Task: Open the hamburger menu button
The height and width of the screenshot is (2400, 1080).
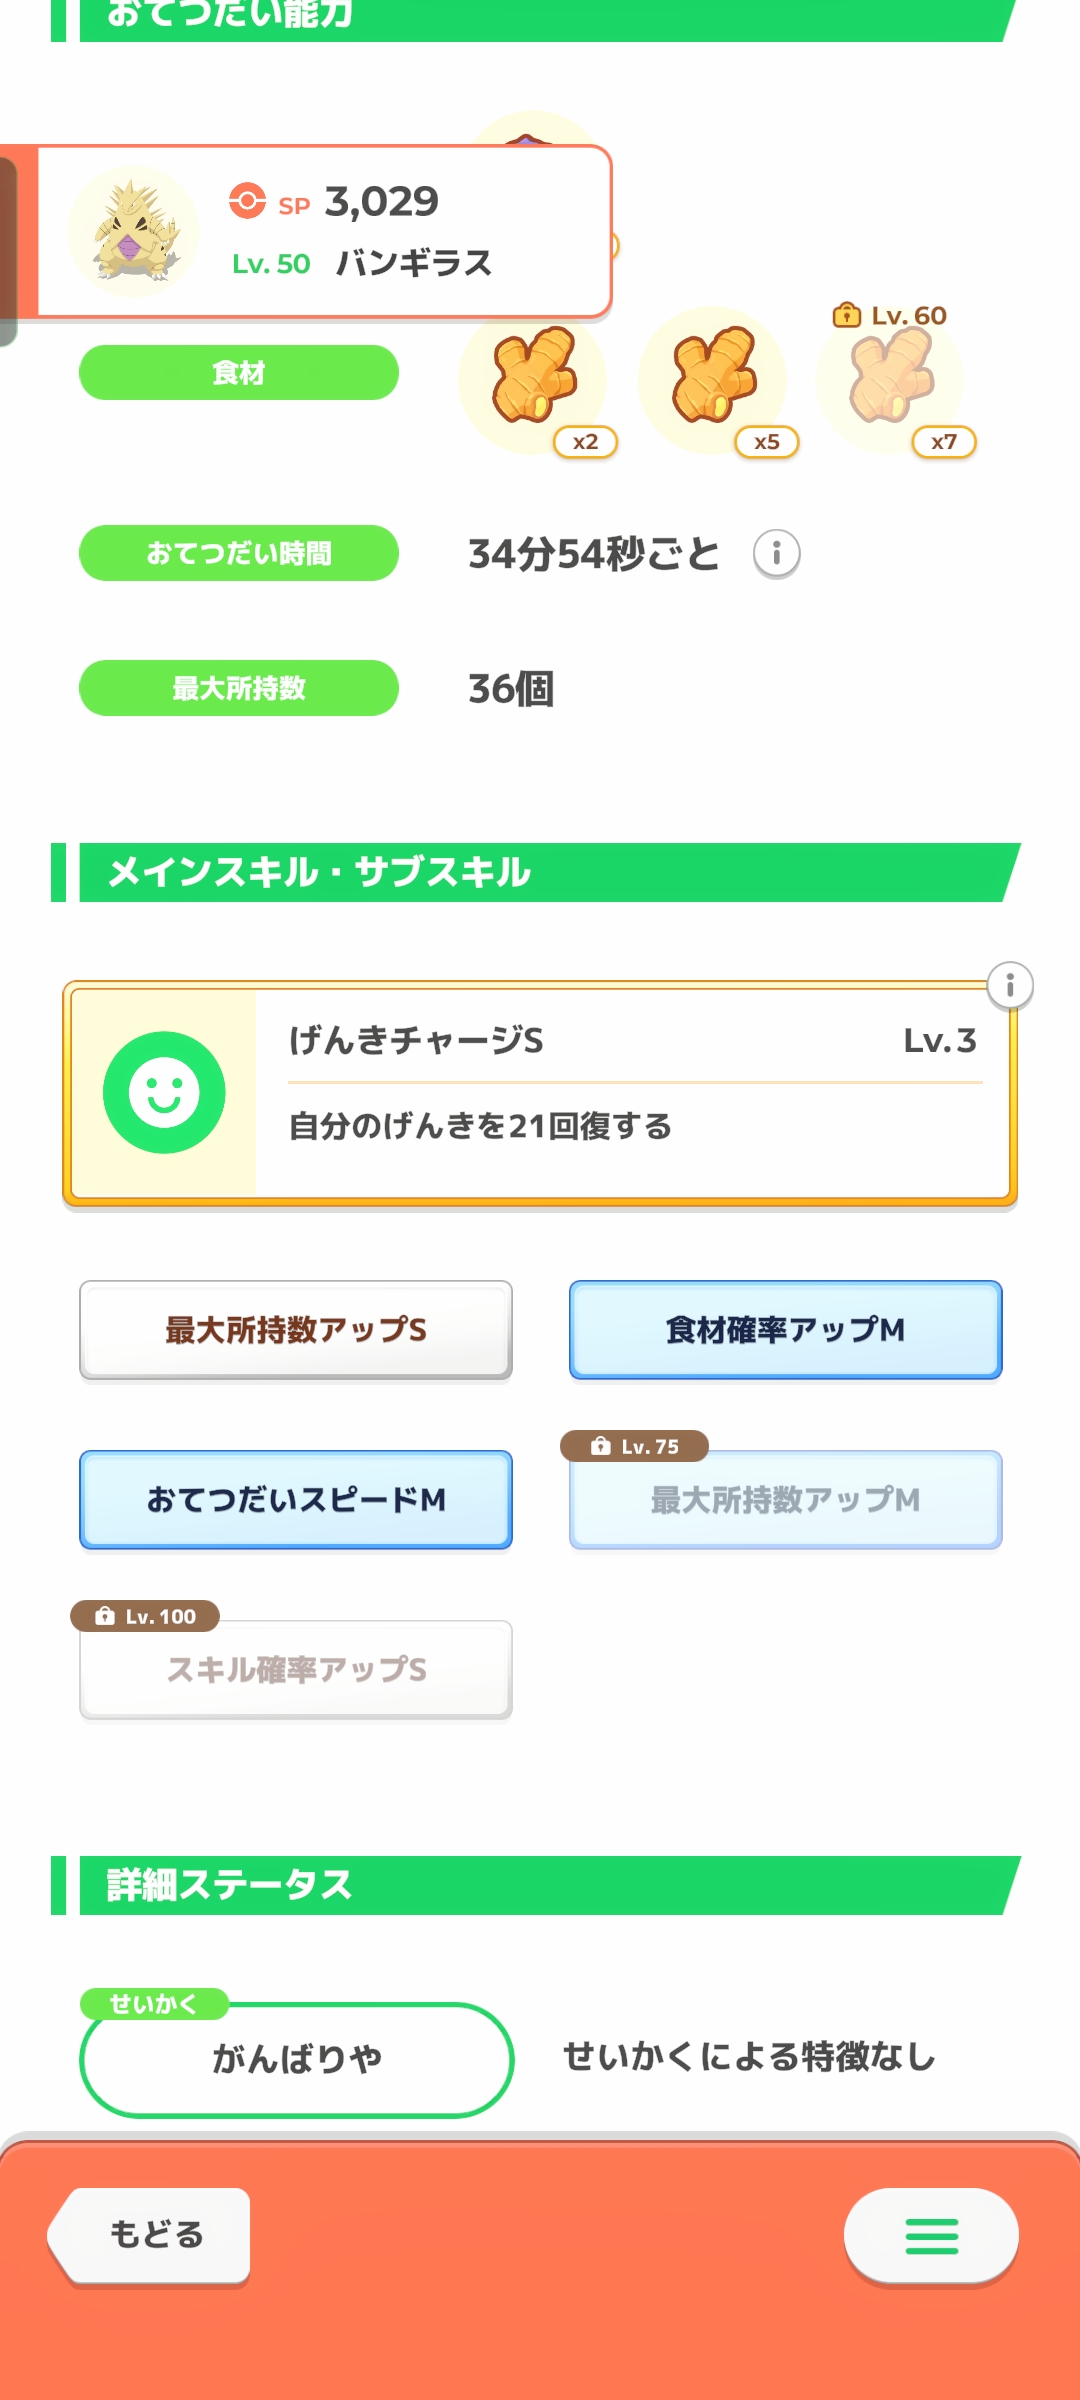Action: [x=931, y=2236]
